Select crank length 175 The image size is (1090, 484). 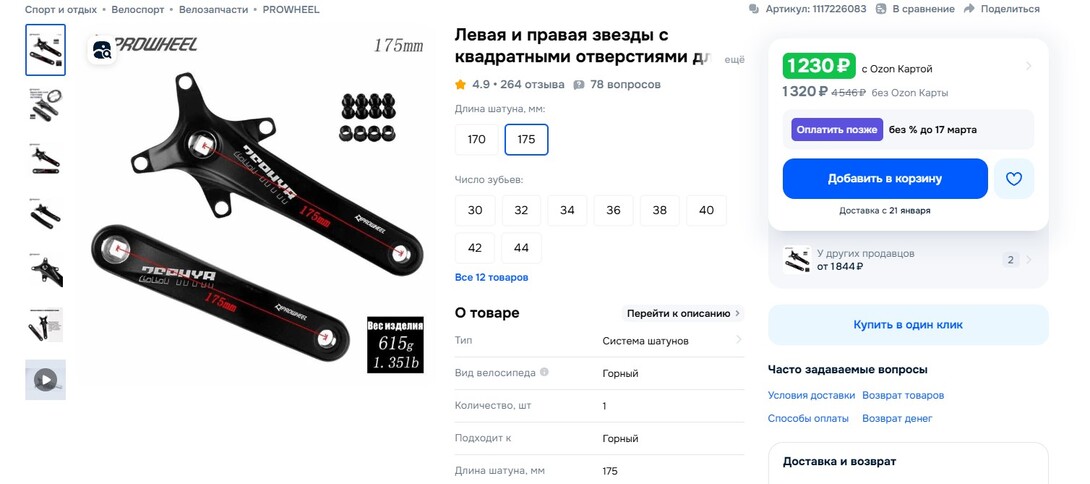coord(526,139)
